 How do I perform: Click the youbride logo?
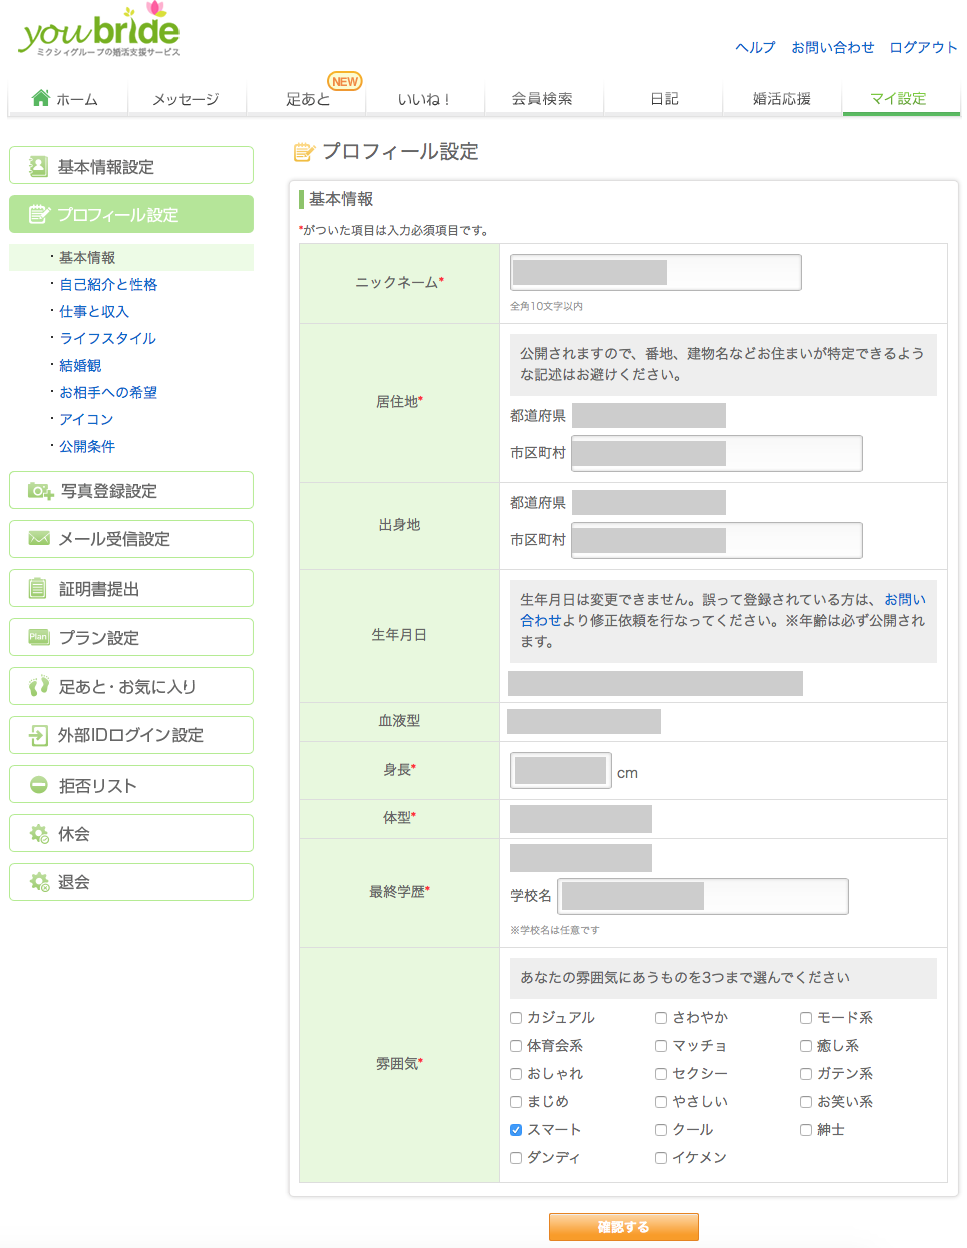100,32
